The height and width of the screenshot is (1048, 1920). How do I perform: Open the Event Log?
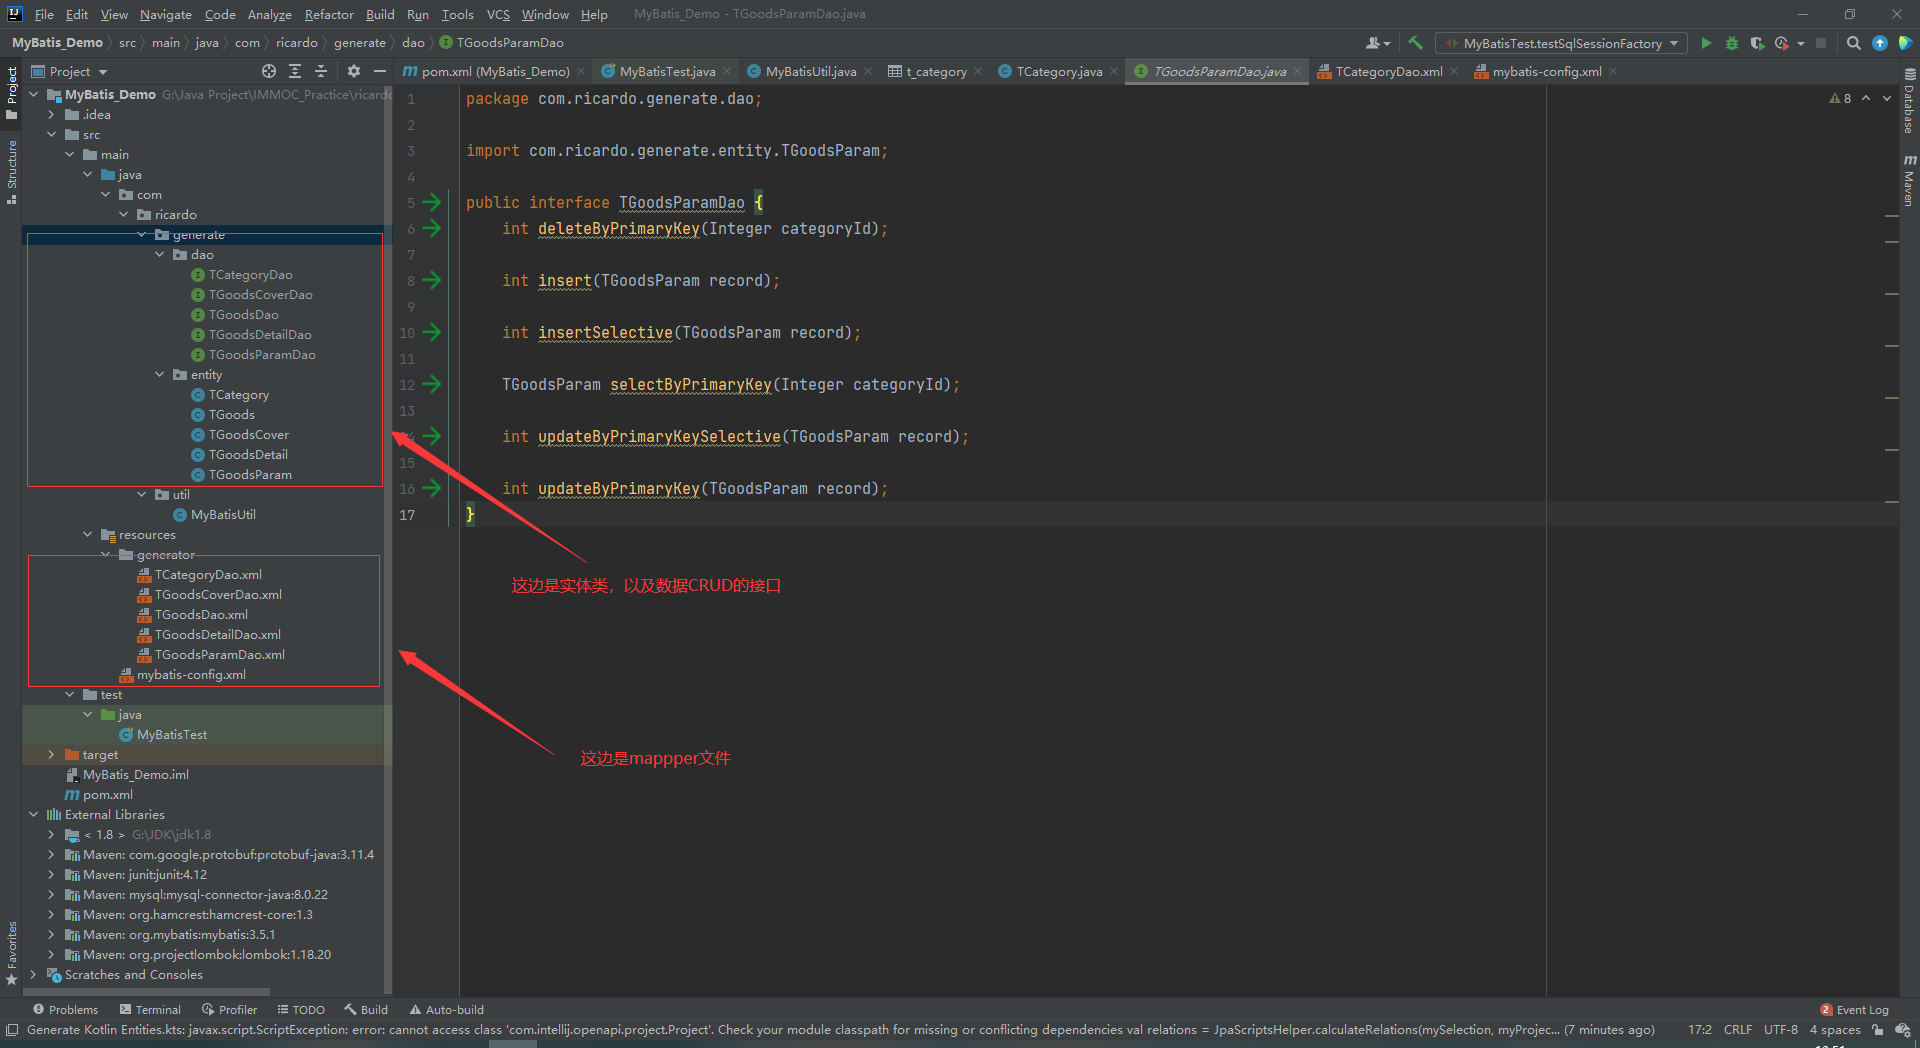[1854, 1010]
